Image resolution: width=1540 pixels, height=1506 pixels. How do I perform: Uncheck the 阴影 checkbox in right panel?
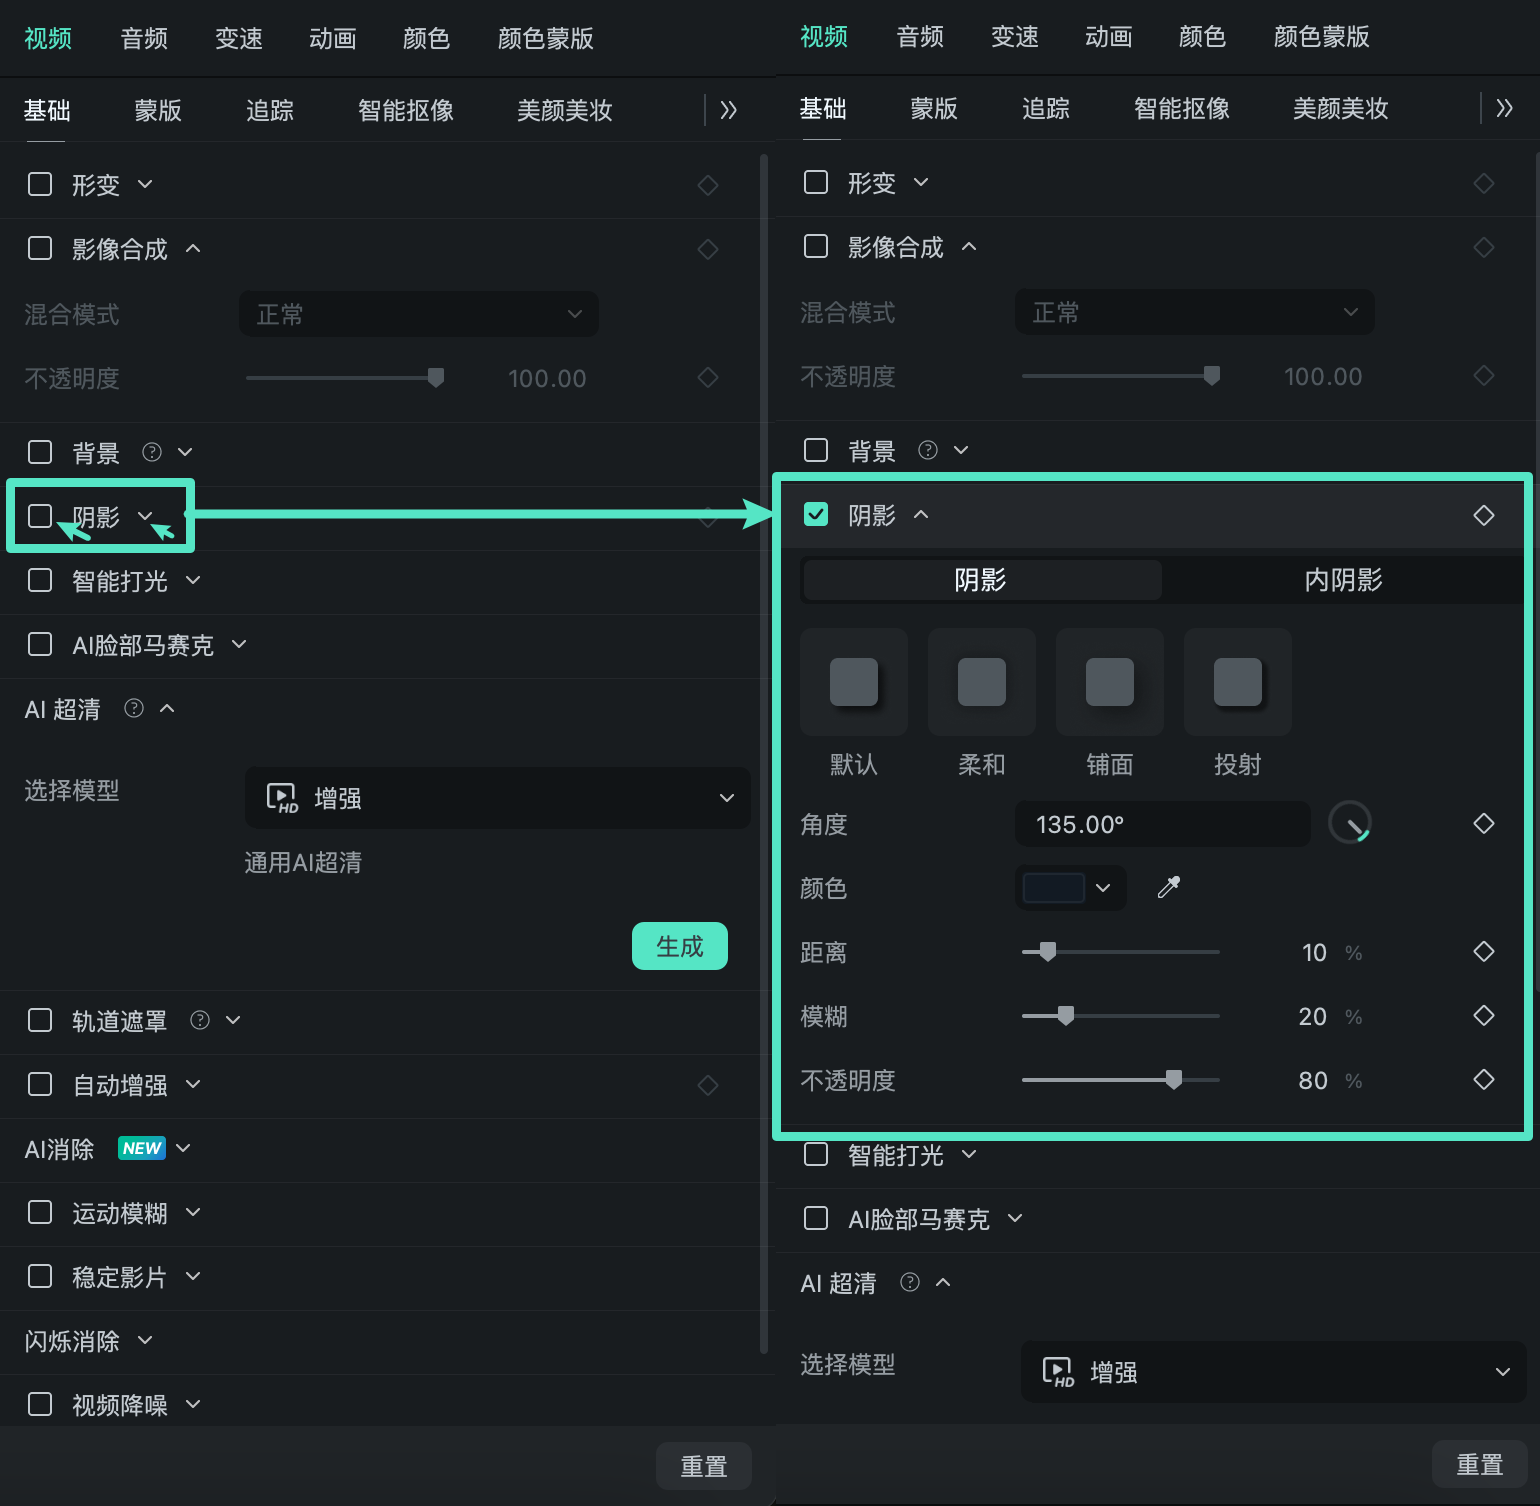(816, 514)
